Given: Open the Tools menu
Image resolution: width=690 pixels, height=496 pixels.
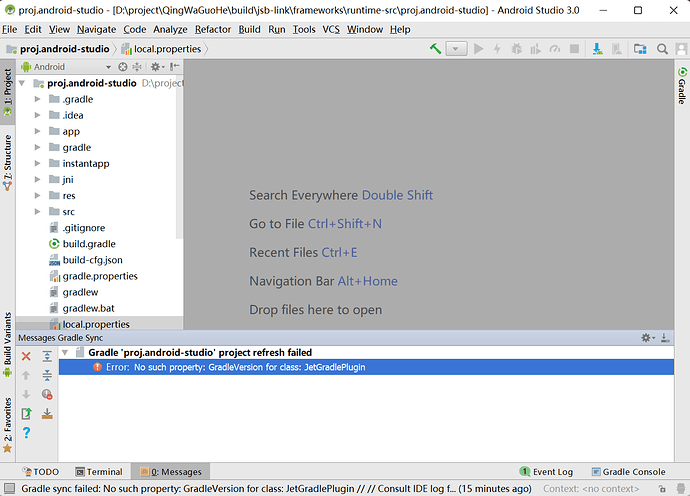Looking at the screenshot, I should point(304,29).
